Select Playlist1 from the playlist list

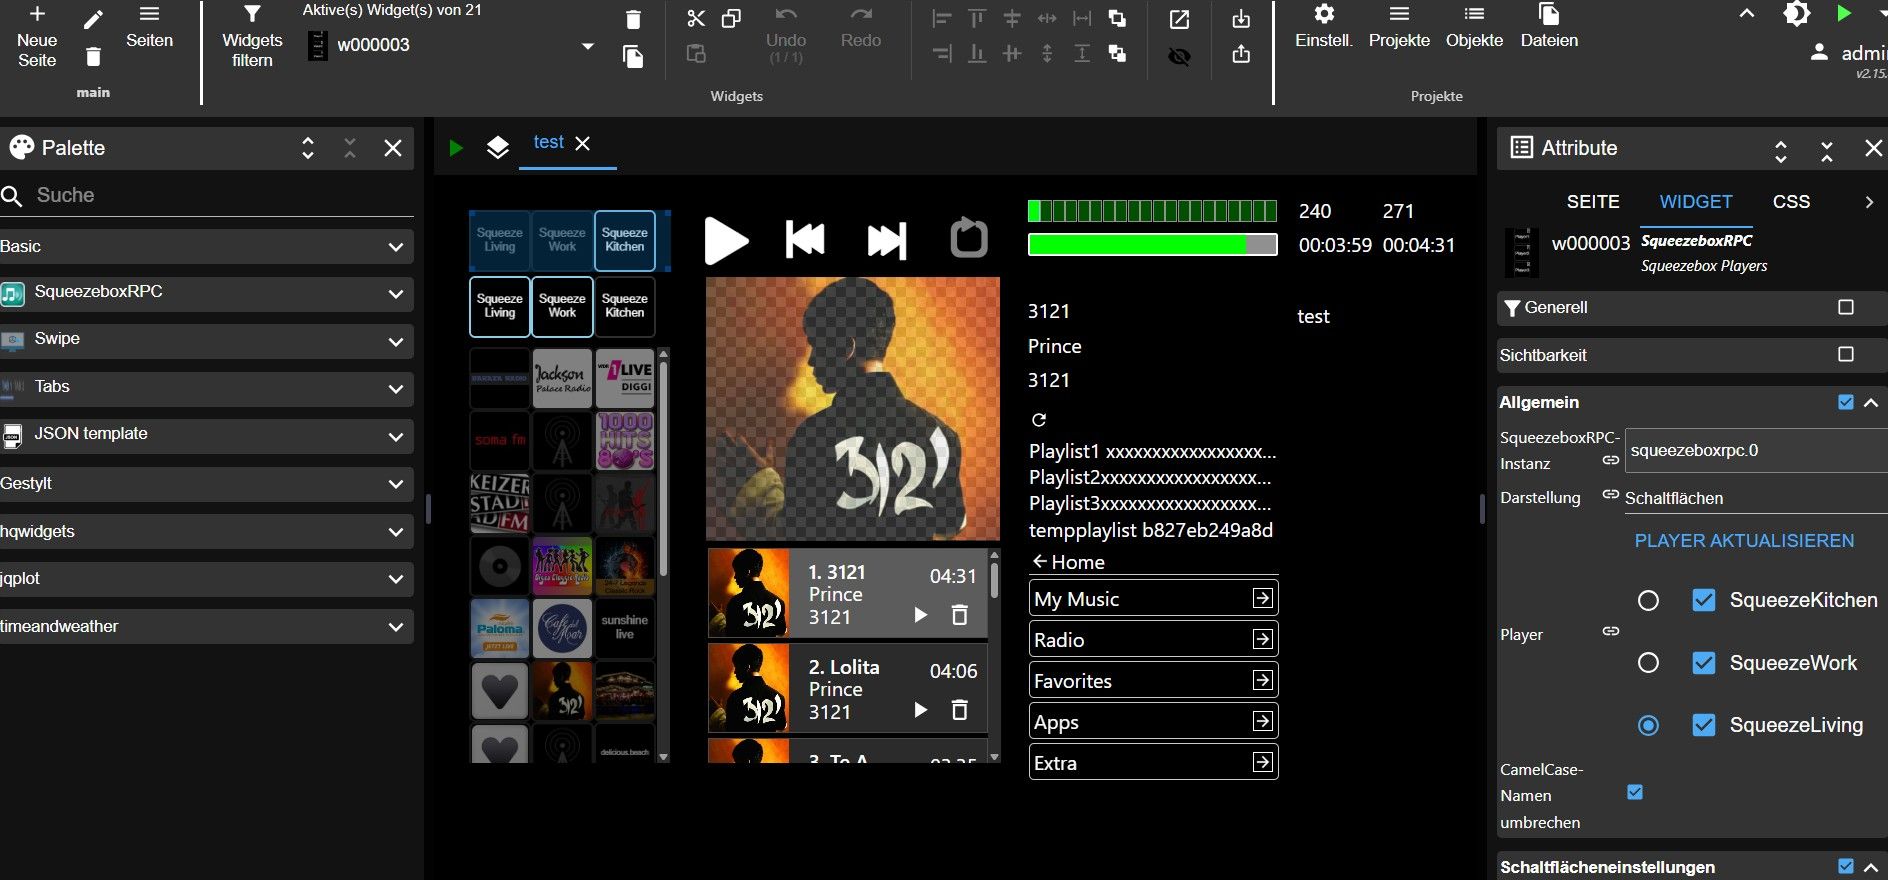point(1152,452)
